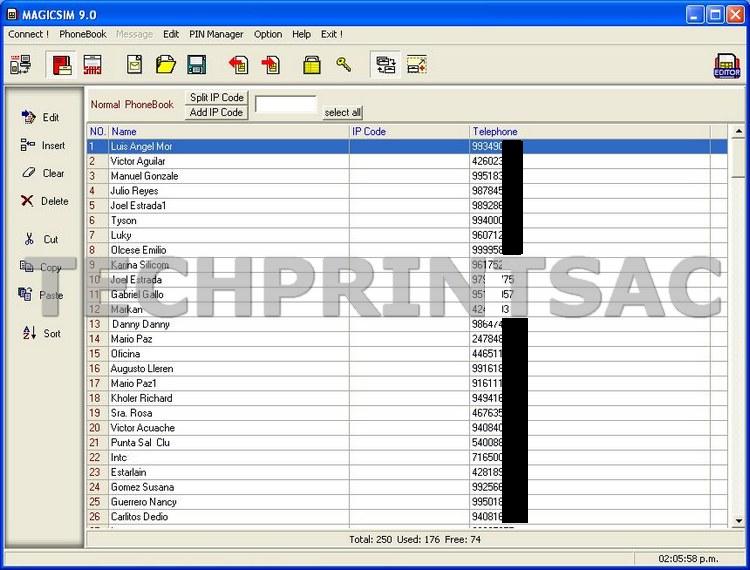Select the Luky contact row
This screenshot has height=570, width=750.
(407, 235)
